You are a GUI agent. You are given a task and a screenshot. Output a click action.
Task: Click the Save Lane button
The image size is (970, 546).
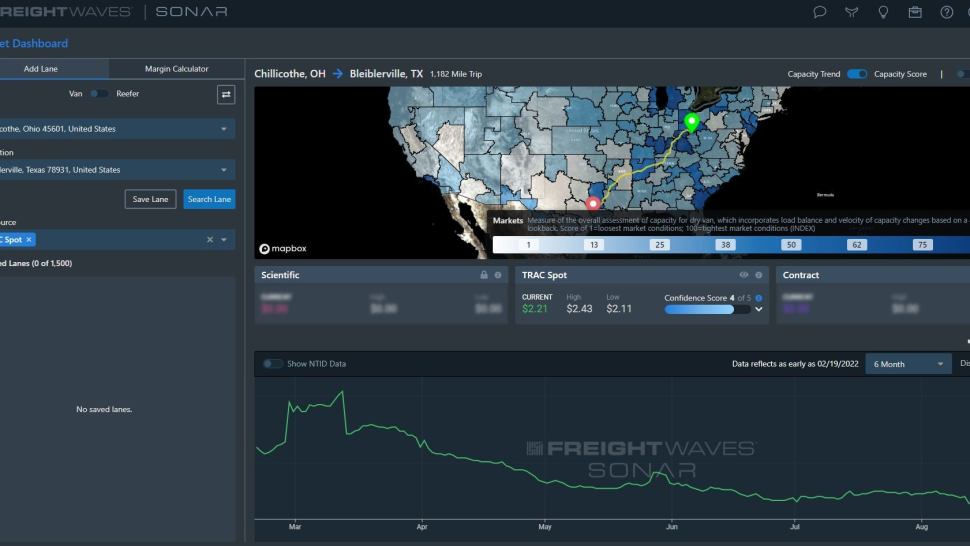coord(150,199)
